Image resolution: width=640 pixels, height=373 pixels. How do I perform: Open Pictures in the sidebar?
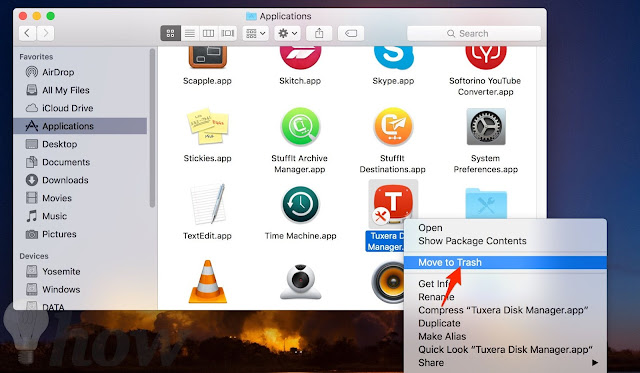(80, 234)
